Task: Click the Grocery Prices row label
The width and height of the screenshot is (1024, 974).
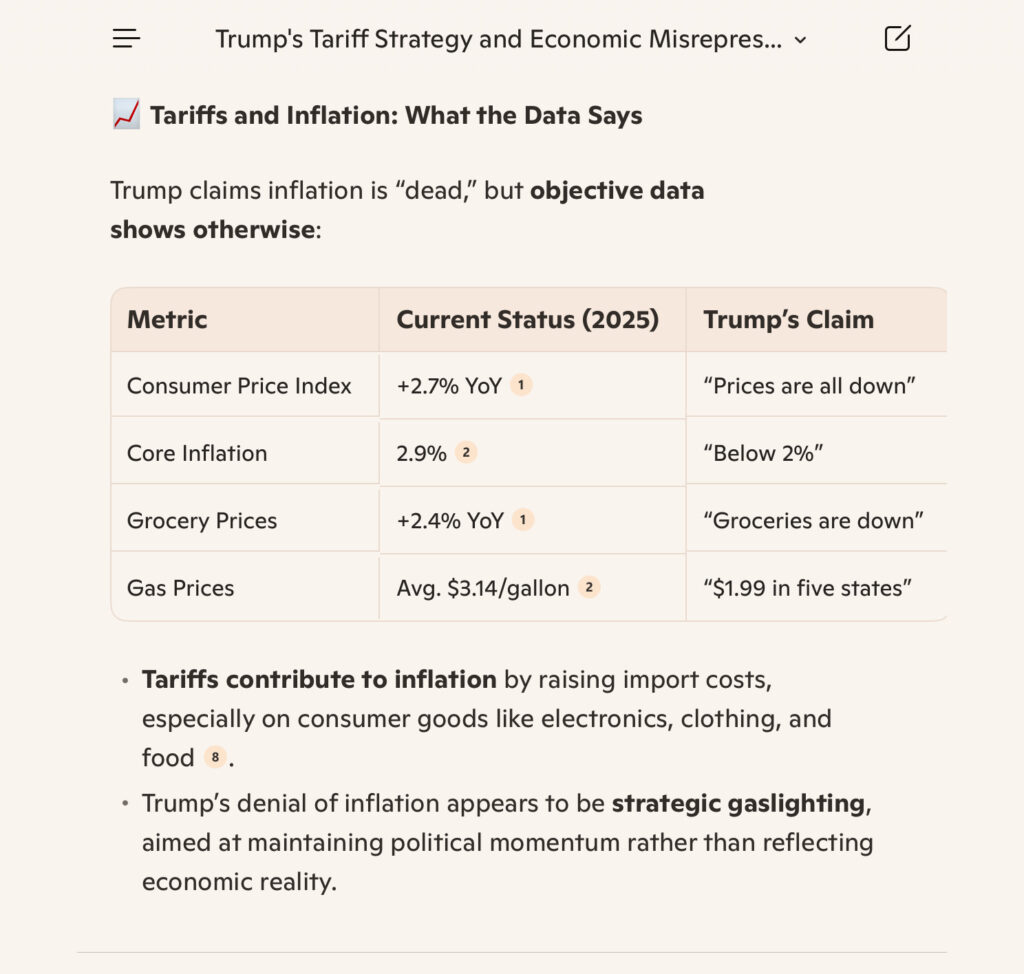Action: pos(202,521)
